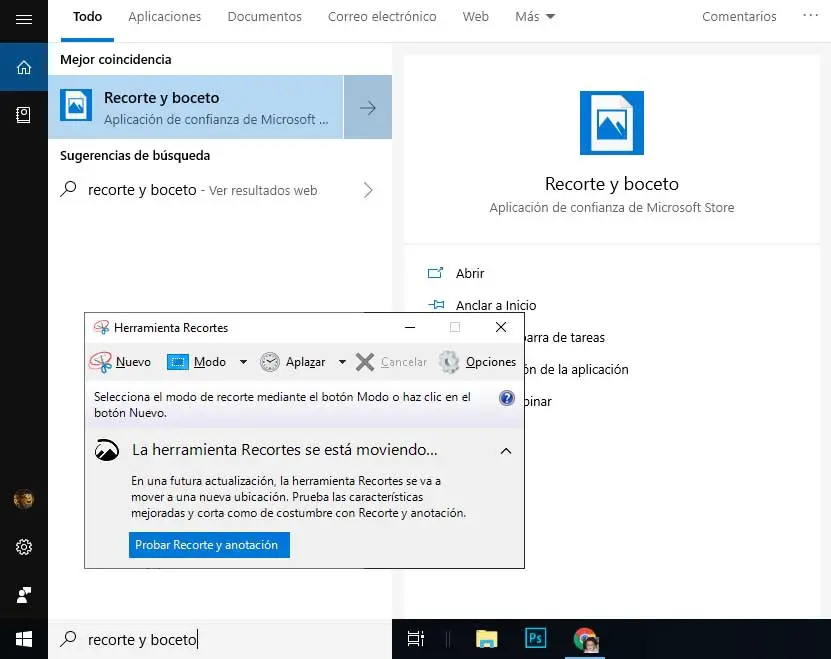This screenshot has height=659, width=831.
Task: Switch to the Correo electrónico tab
Action: coord(382,16)
